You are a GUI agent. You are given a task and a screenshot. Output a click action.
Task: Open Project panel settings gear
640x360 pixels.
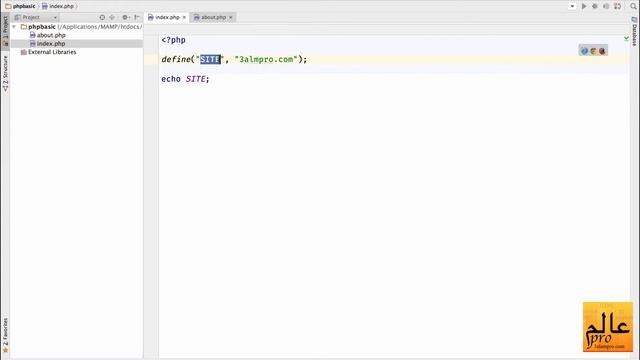pos(125,17)
